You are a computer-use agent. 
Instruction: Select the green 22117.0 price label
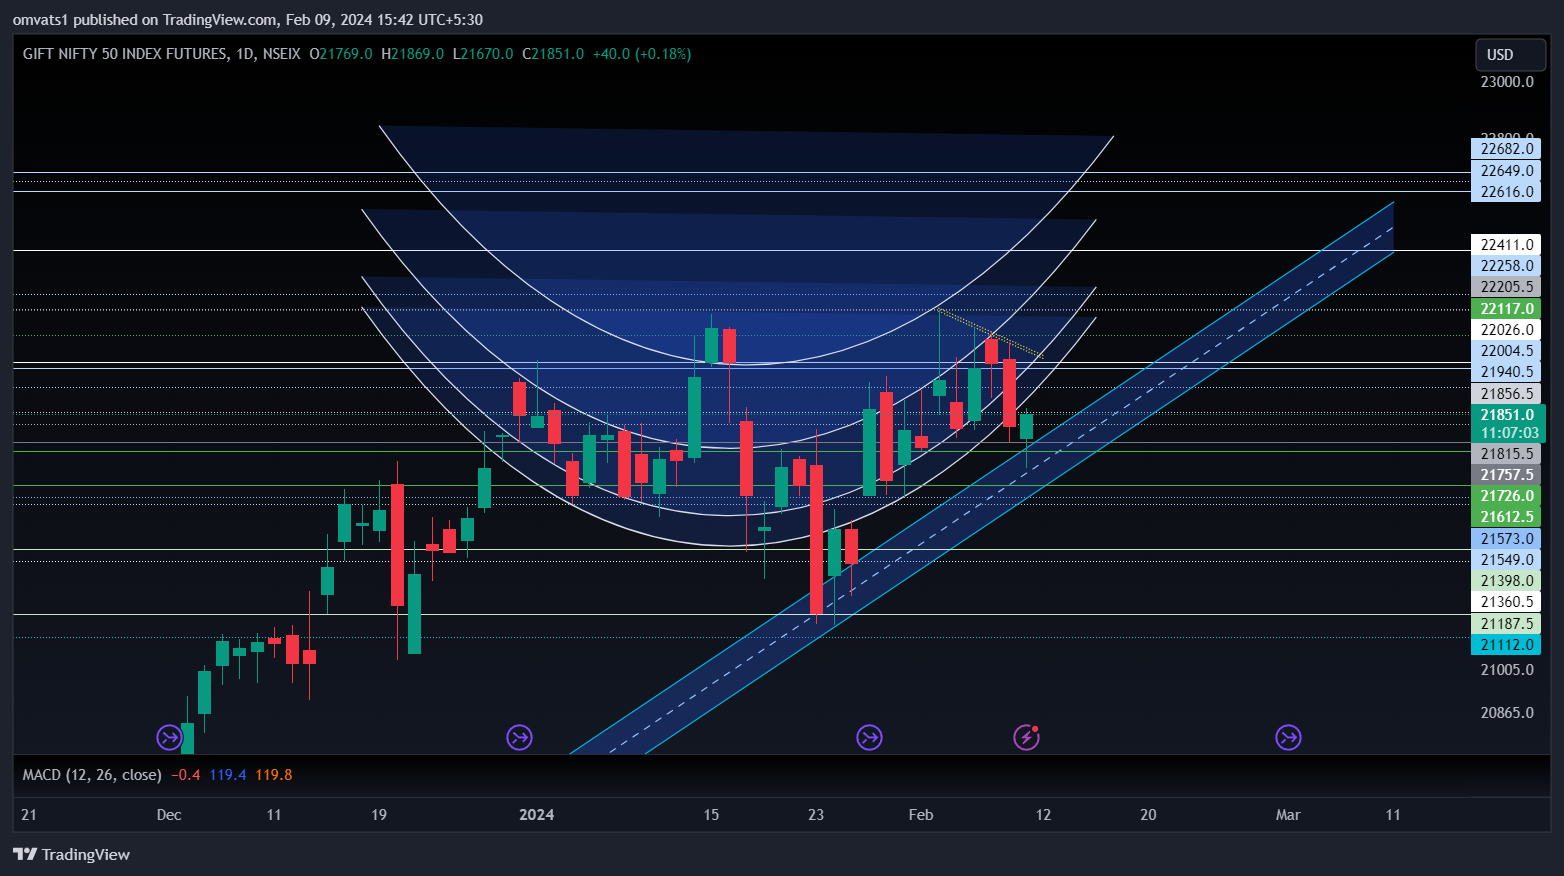pyautogui.click(x=1506, y=309)
